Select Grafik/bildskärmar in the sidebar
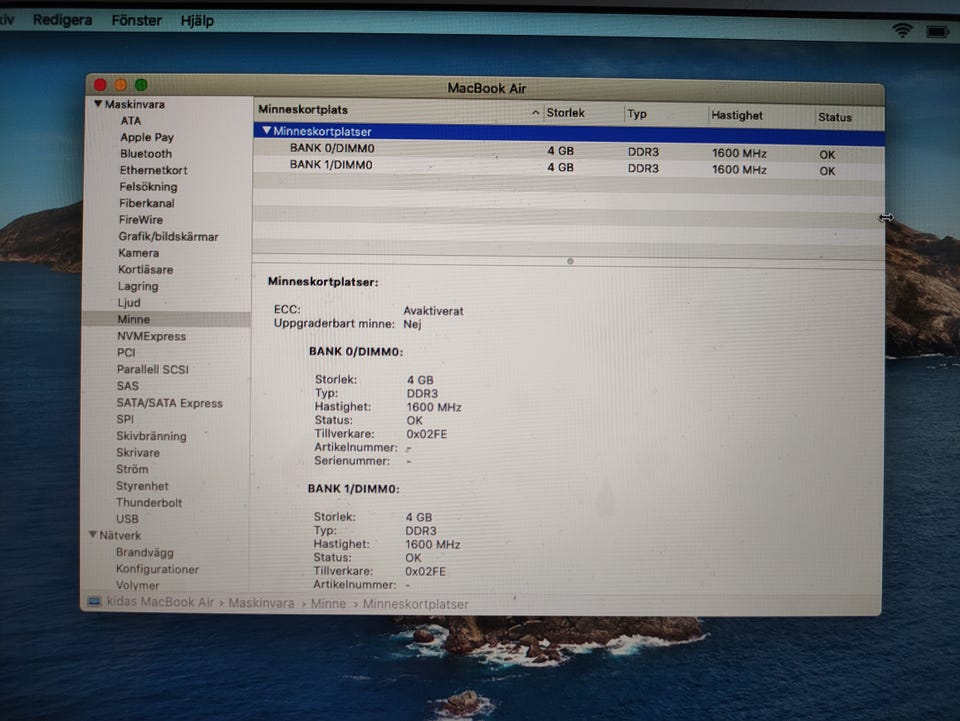The image size is (960, 721). [x=168, y=237]
